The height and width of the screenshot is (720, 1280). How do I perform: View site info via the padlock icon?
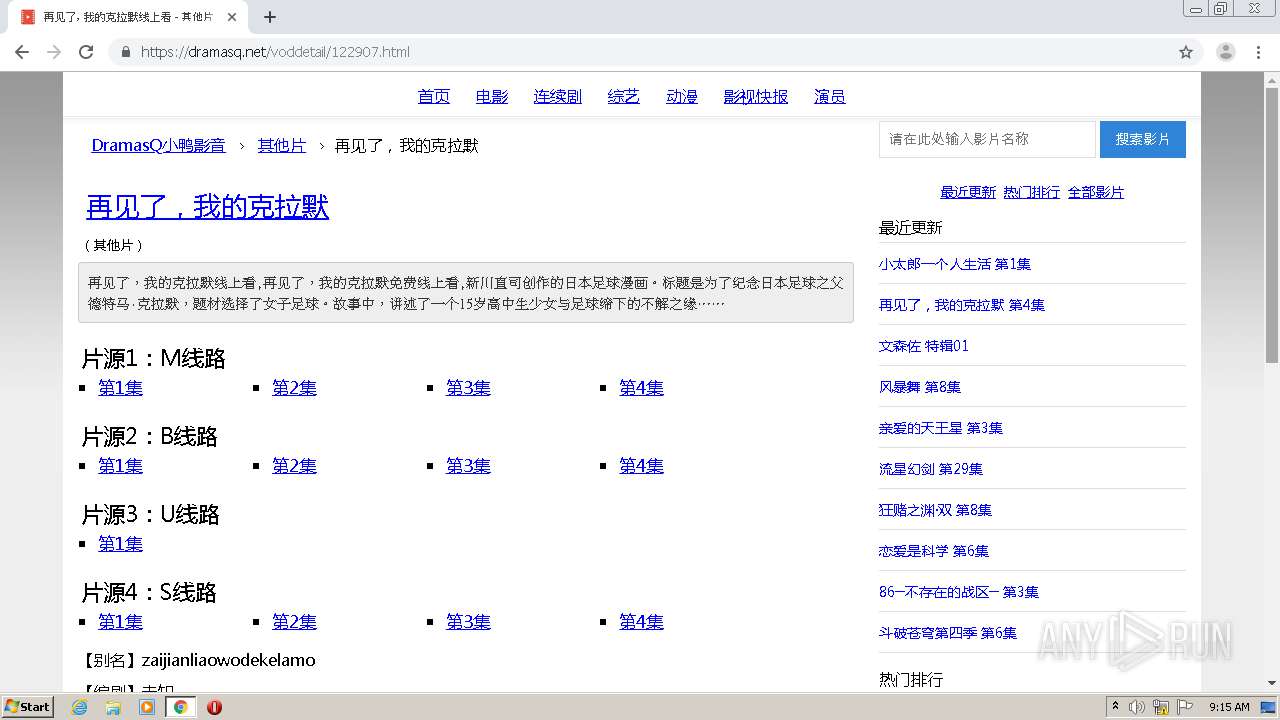(x=125, y=52)
